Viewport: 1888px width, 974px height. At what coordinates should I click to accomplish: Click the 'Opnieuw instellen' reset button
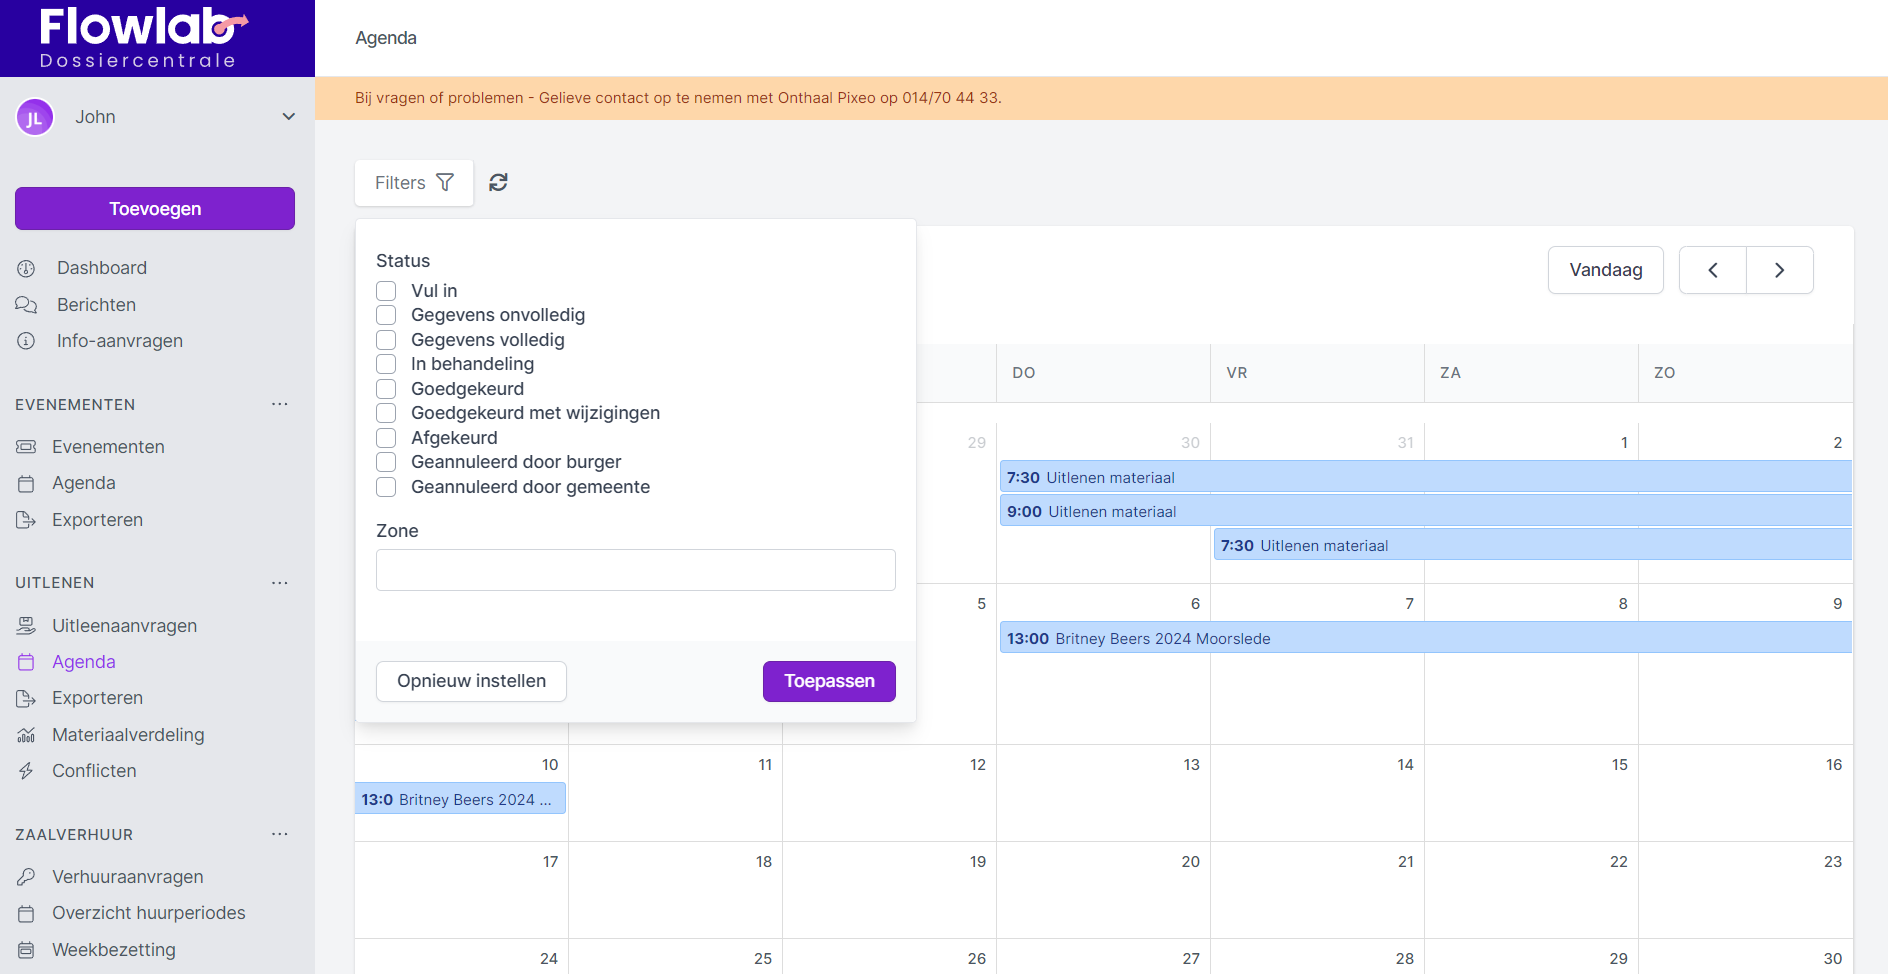pos(471,681)
